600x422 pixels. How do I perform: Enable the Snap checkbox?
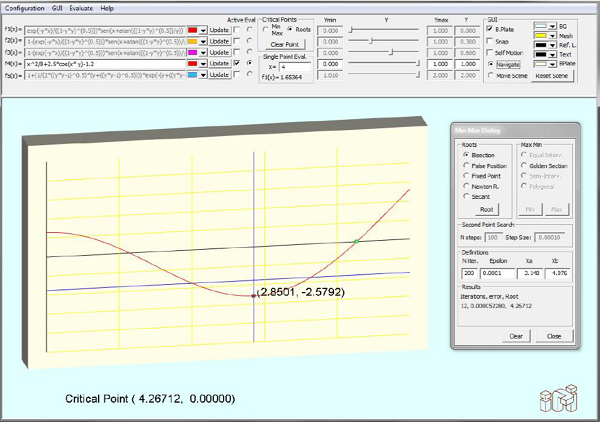(x=489, y=40)
